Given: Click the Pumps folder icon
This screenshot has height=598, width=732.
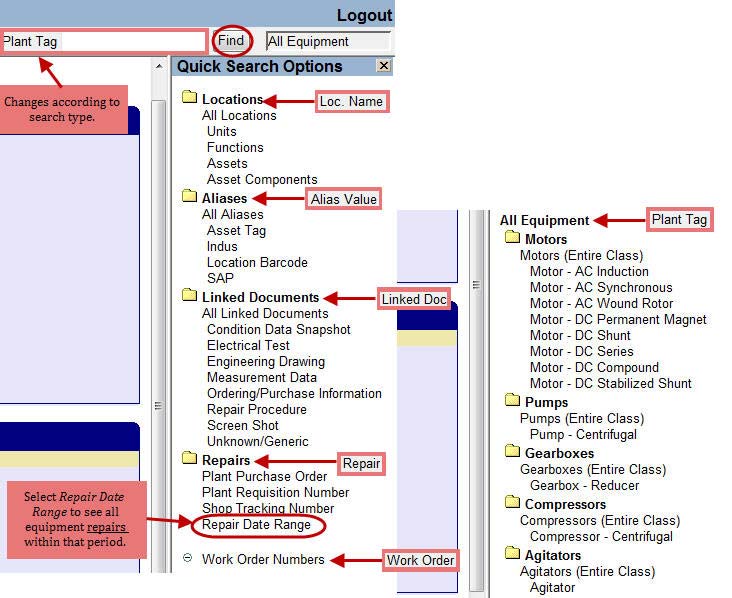Looking at the screenshot, I should [512, 402].
